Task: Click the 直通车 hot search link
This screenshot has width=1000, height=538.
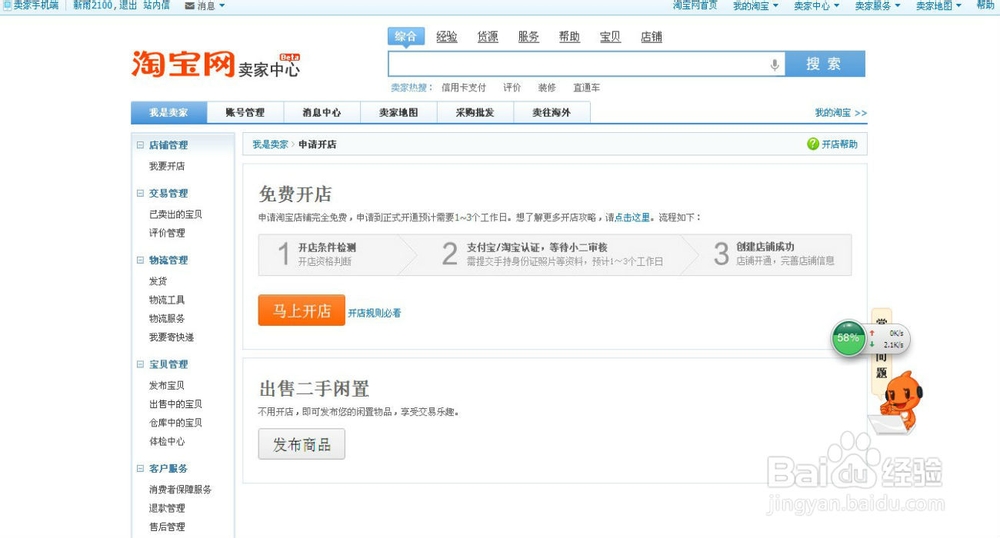Action: point(586,87)
